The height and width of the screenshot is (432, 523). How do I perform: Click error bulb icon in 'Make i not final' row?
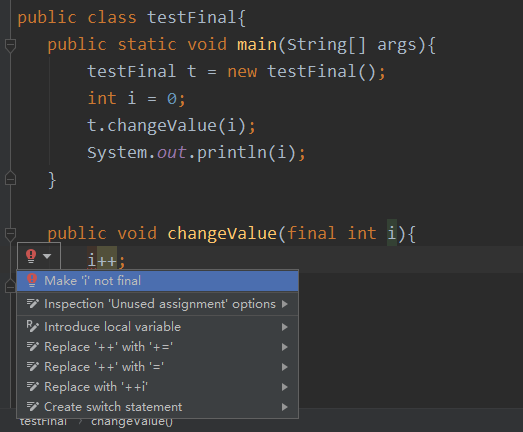click(x=32, y=280)
